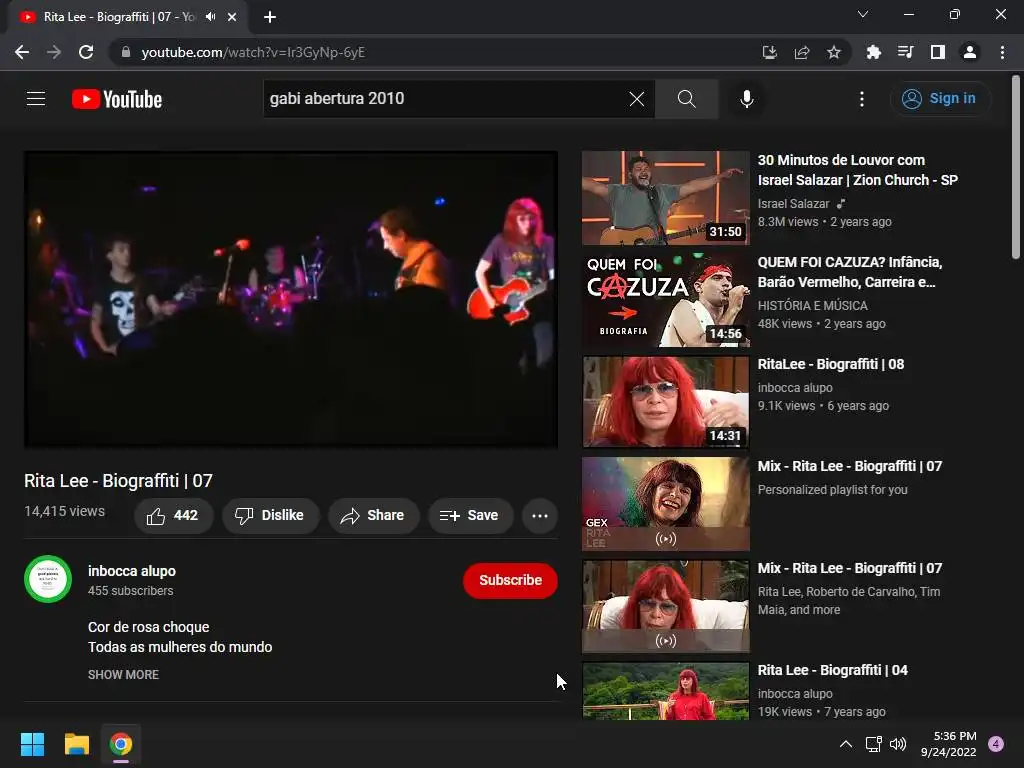Open HISTÓRIA E MÚSICA channel name

(x=812, y=306)
